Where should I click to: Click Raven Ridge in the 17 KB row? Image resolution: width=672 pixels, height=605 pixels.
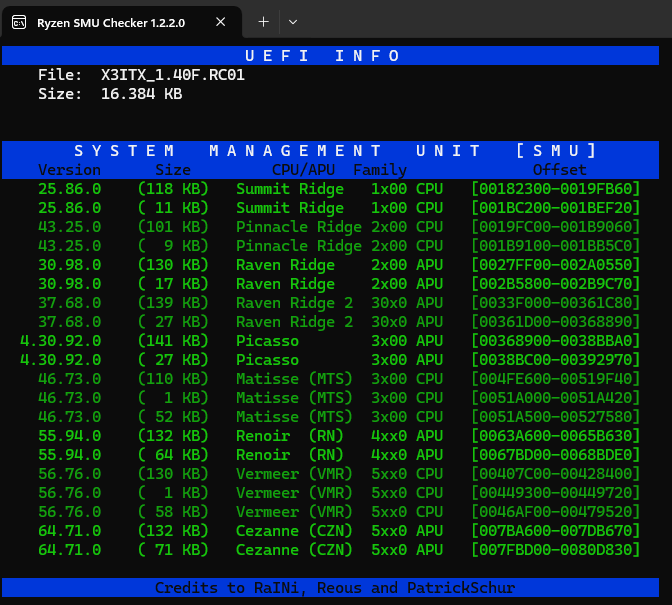(285, 284)
